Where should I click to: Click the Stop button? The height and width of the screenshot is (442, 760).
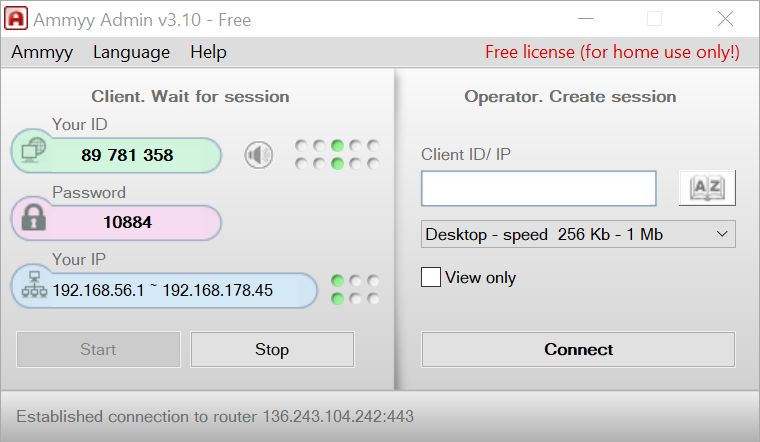(272, 349)
